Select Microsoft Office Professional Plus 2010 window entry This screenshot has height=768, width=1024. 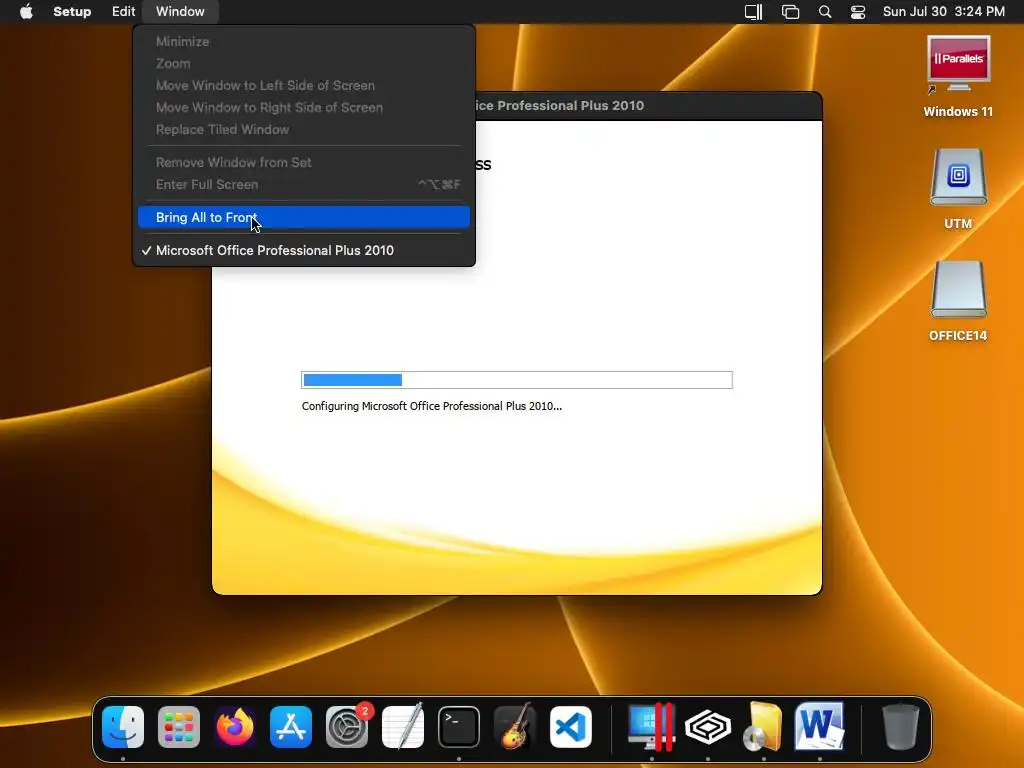click(x=304, y=250)
